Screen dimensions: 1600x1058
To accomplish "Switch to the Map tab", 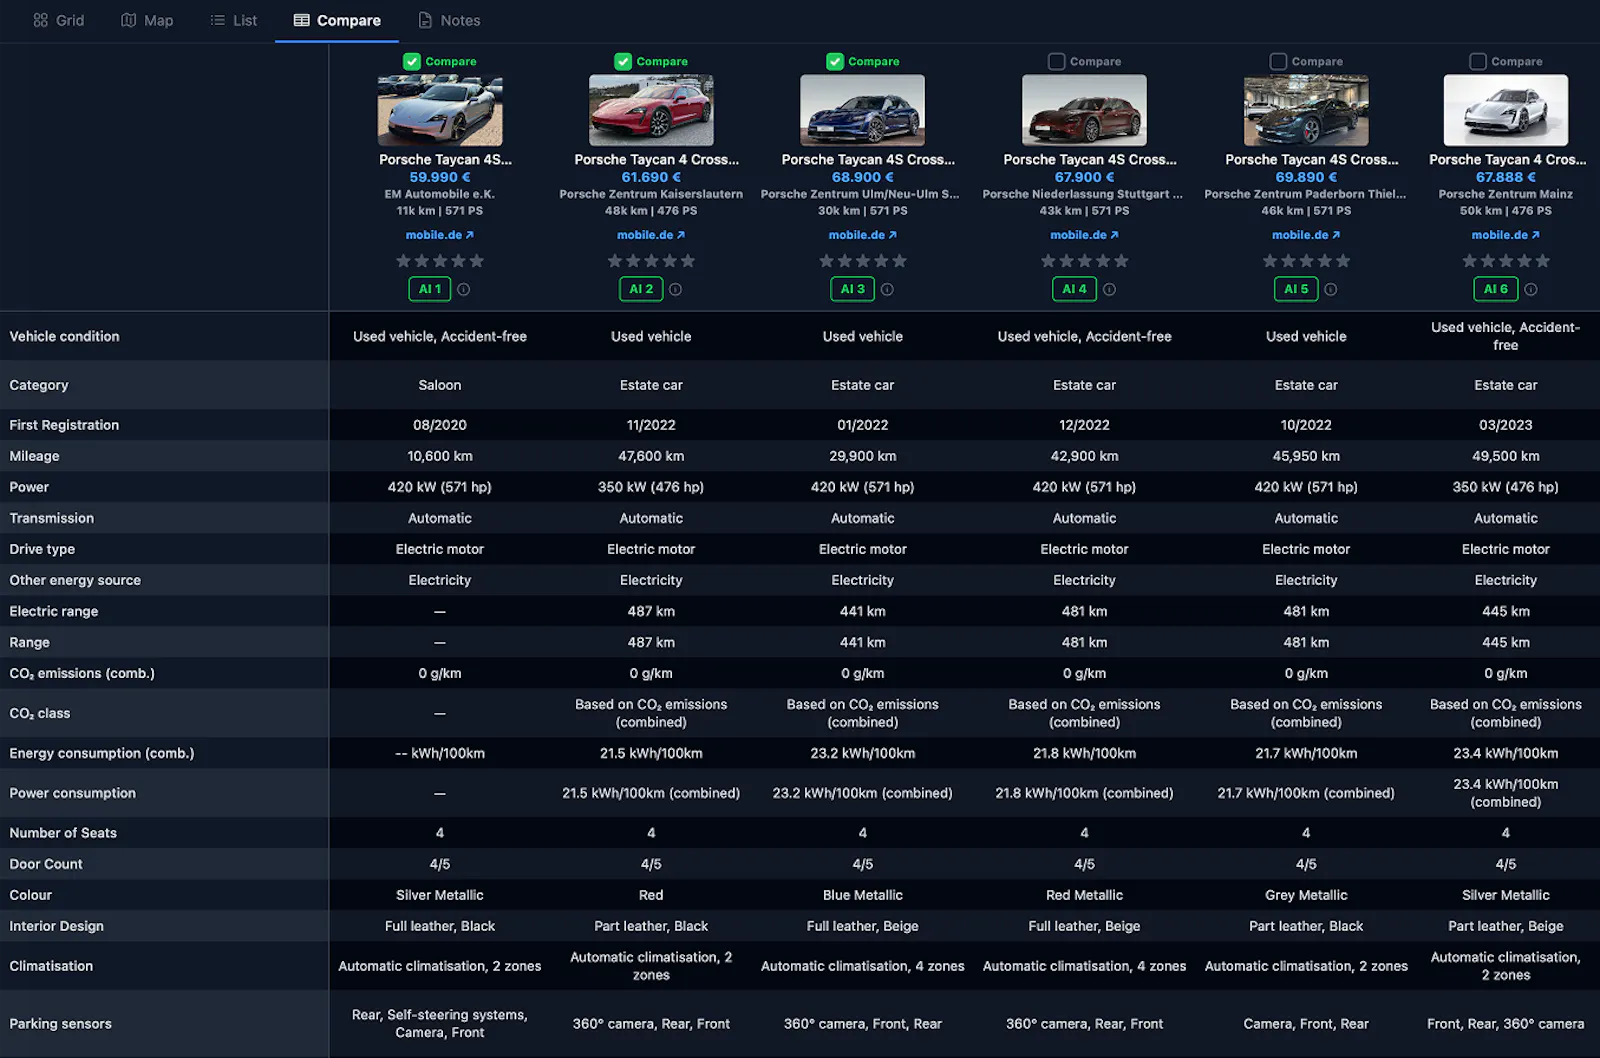I will click(x=147, y=20).
